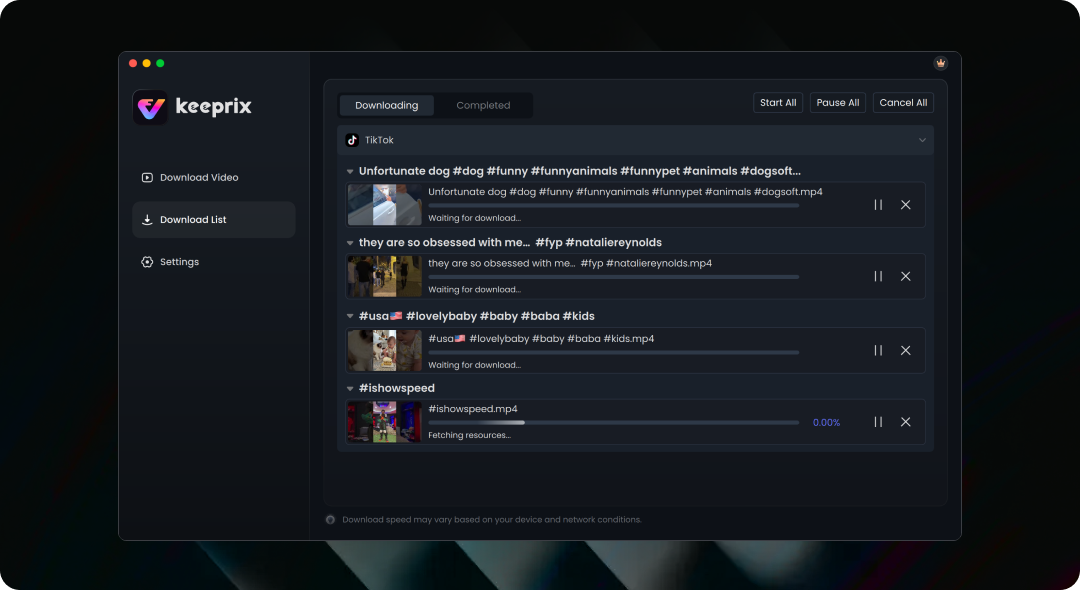Switch to the Completed tab
The width and height of the screenshot is (1080, 590).
483,105
